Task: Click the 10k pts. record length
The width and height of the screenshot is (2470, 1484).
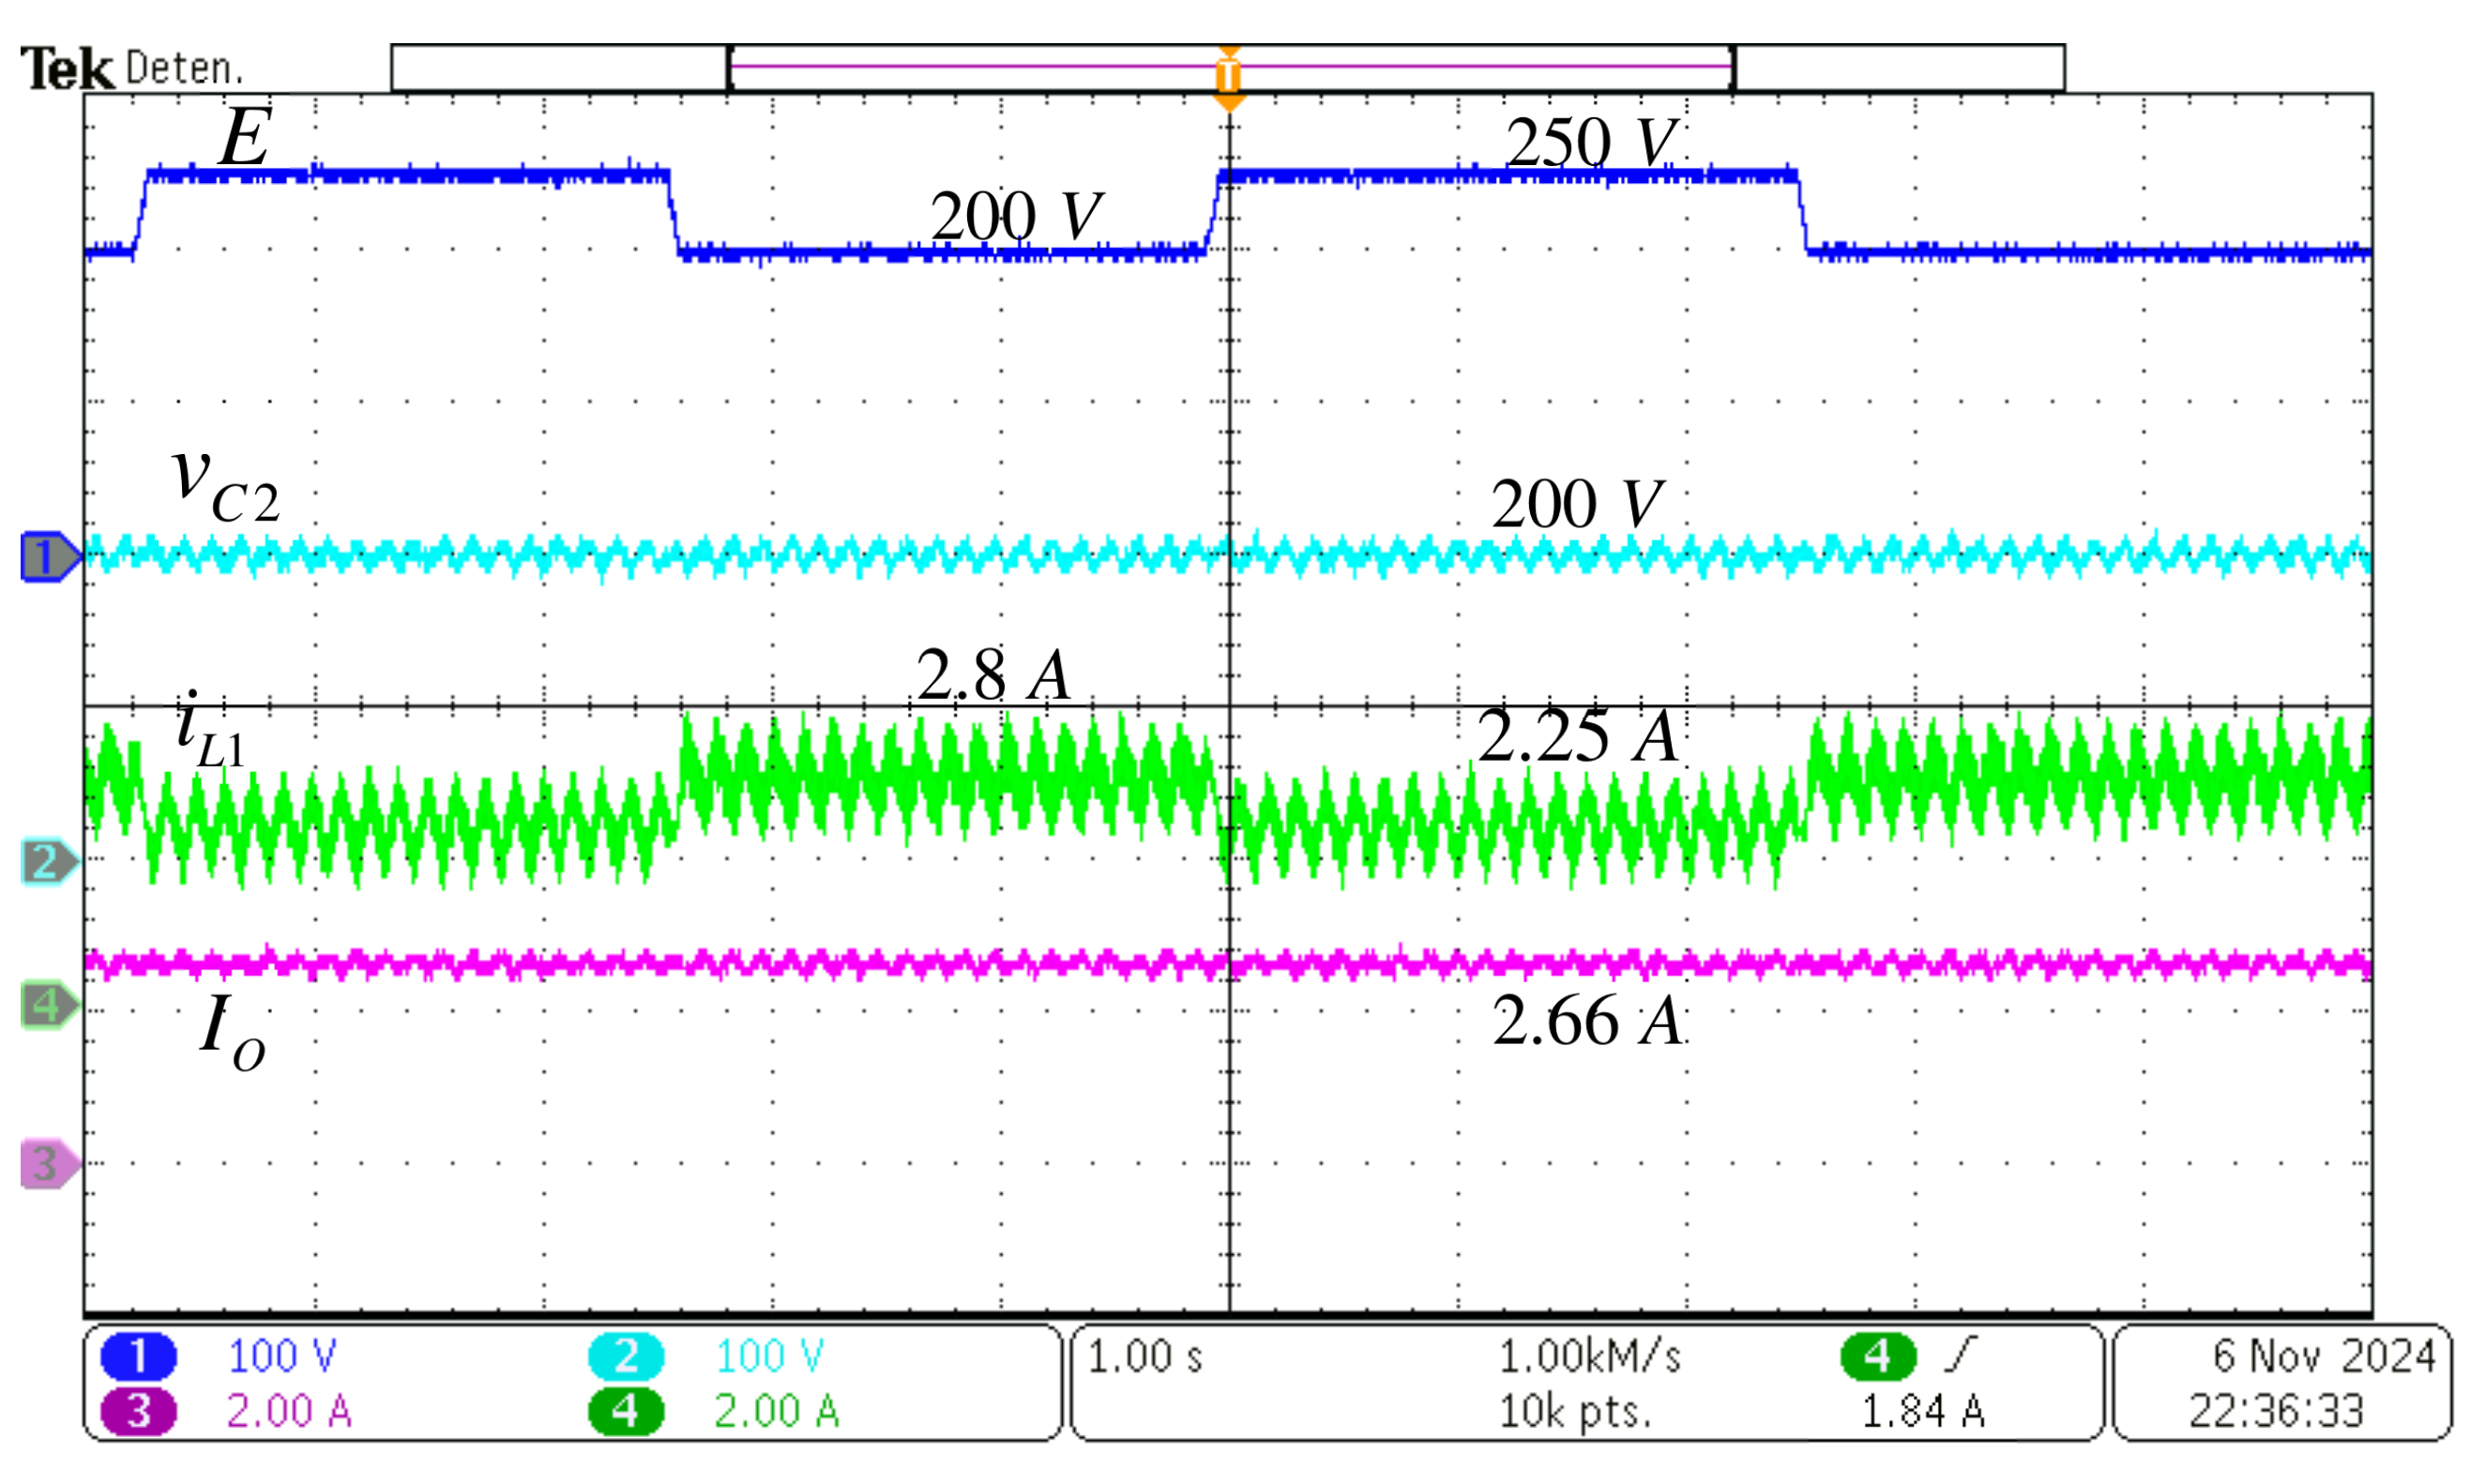Action: coord(1575,1412)
